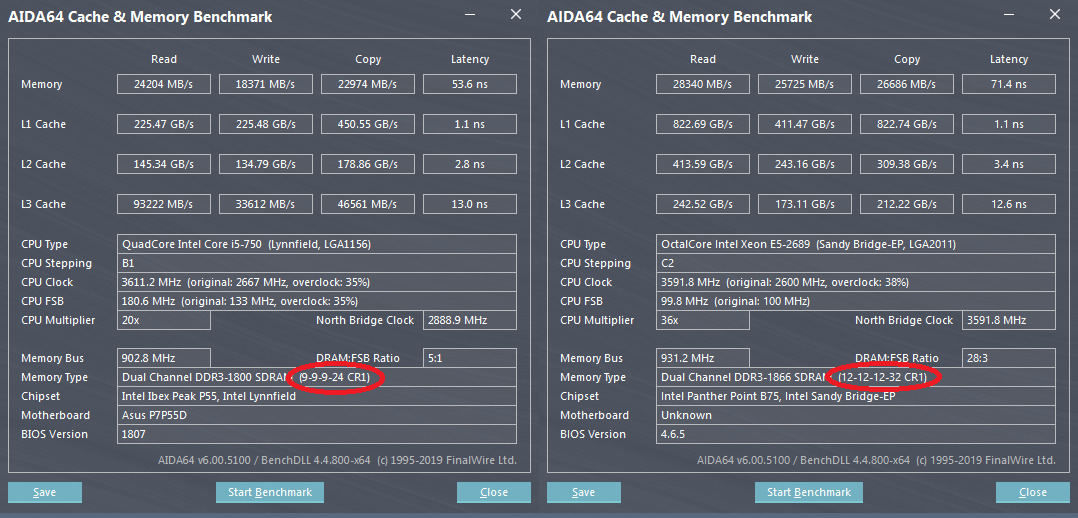This screenshot has width=1078, height=518.
Task: Click the Asus P7P55D Motherboard field
Action: [316, 415]
